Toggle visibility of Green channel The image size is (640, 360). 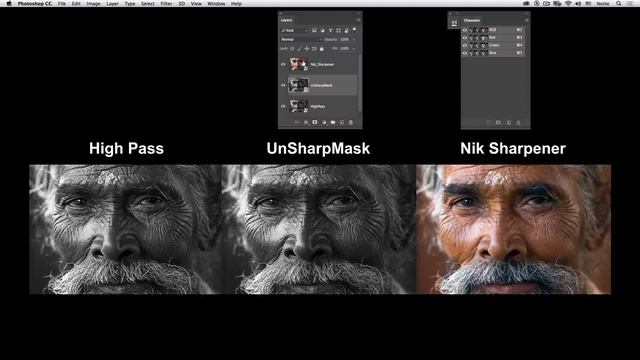coord(464,45)
